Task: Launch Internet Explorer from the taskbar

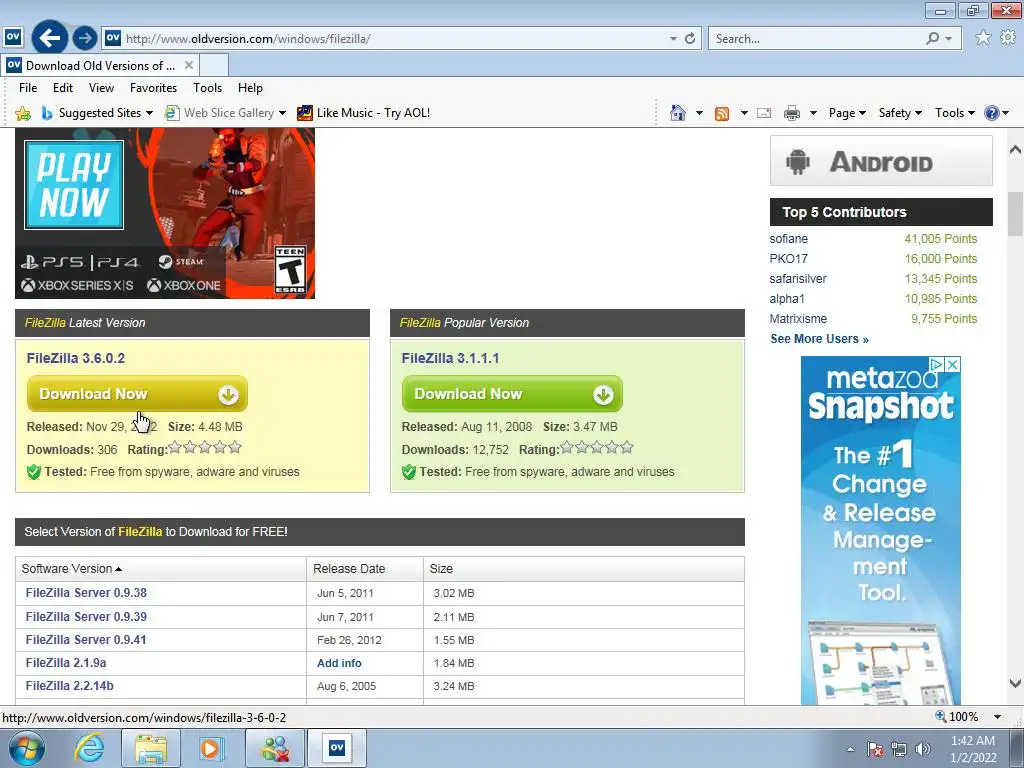Action: point(89,748)
